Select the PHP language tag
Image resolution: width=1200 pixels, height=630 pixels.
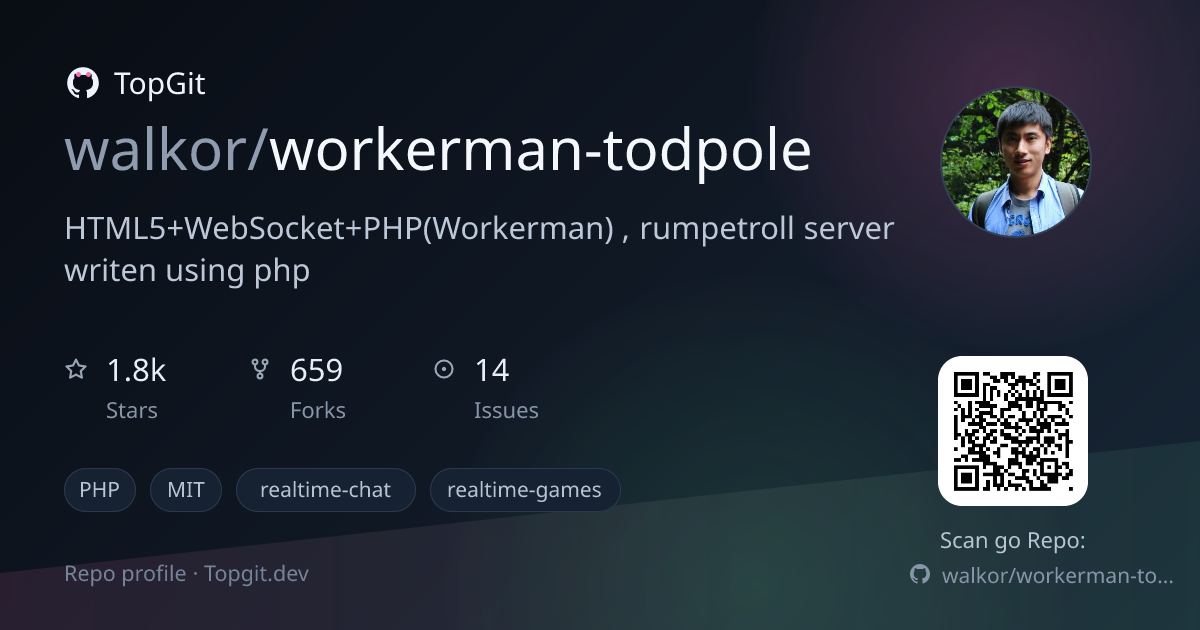(99, 490)
